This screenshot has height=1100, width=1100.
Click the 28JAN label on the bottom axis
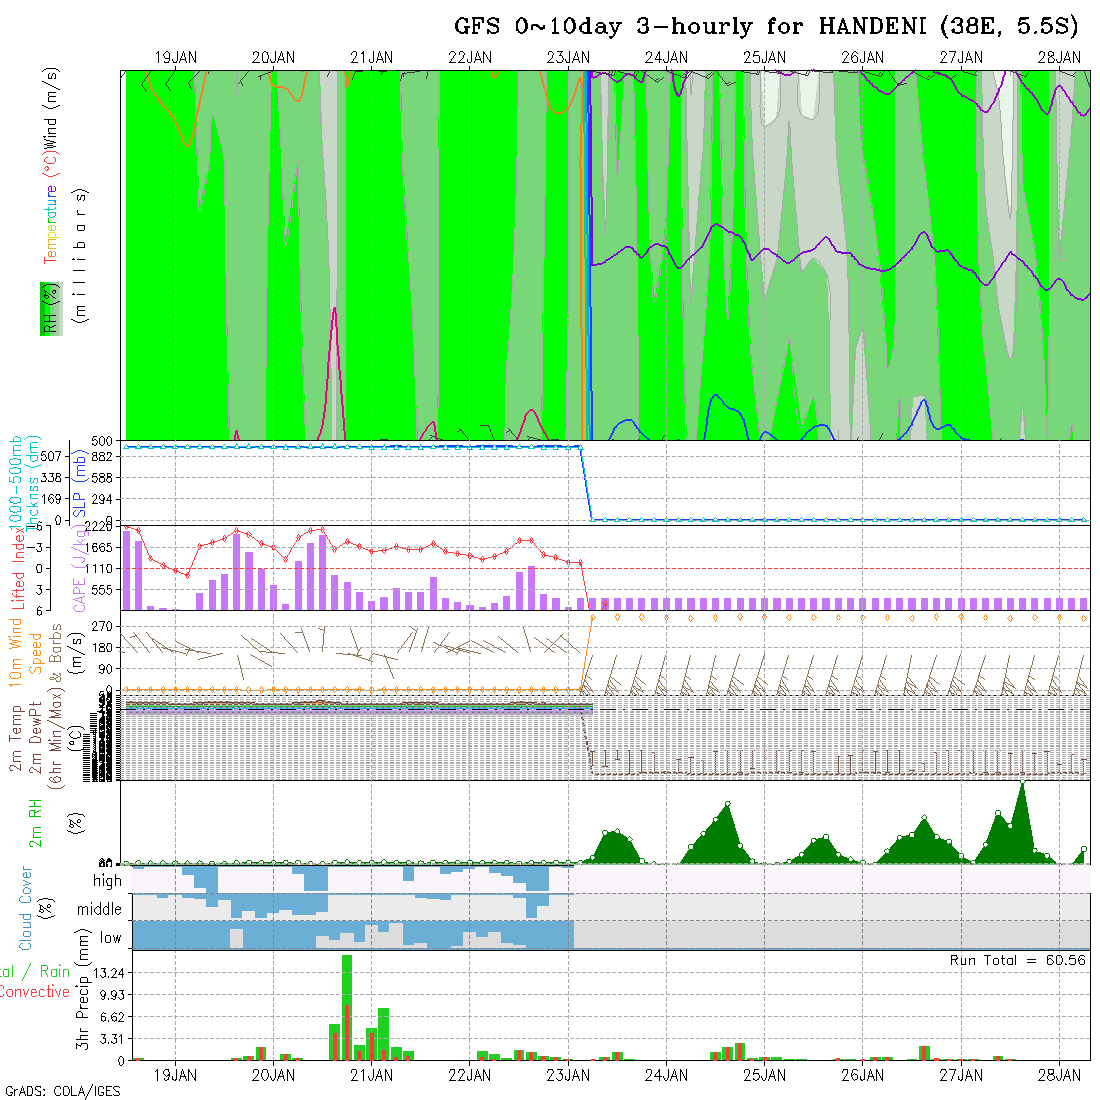[1059, 1075]
